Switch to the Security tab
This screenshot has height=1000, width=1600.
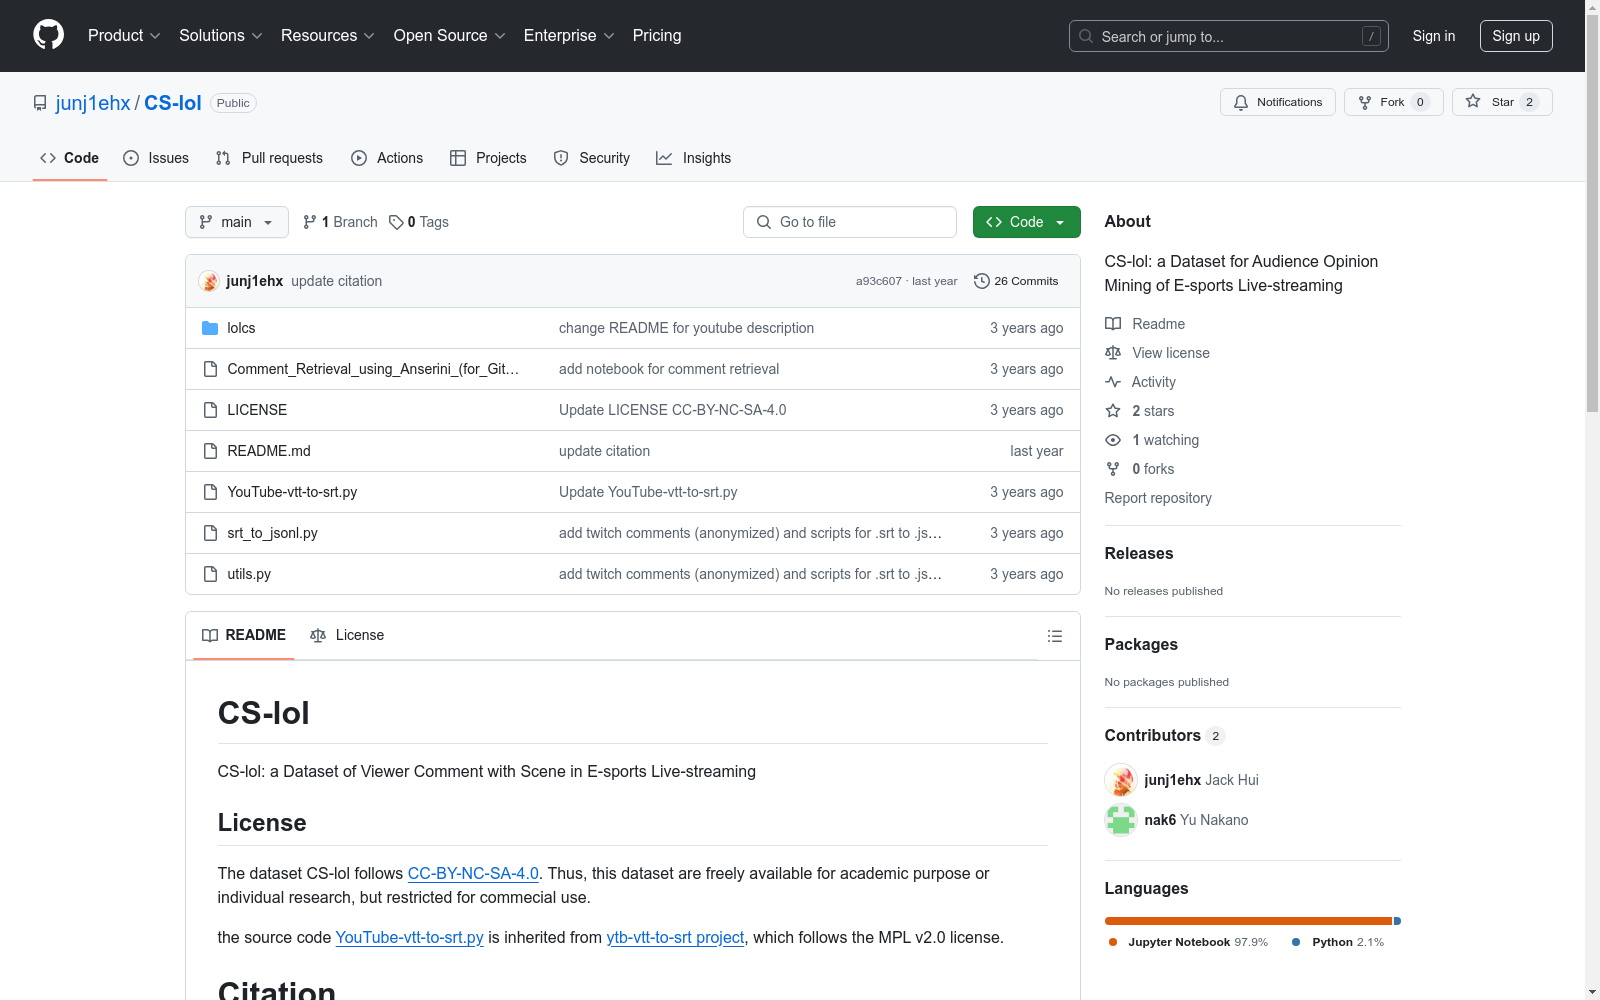point(592,158)
